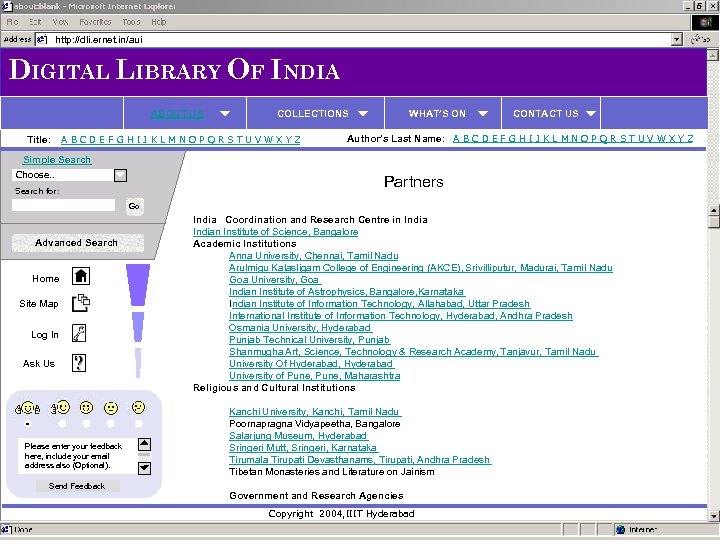Click Home text label in sidebar
This screenshot has height=540, width=720.
45,278
